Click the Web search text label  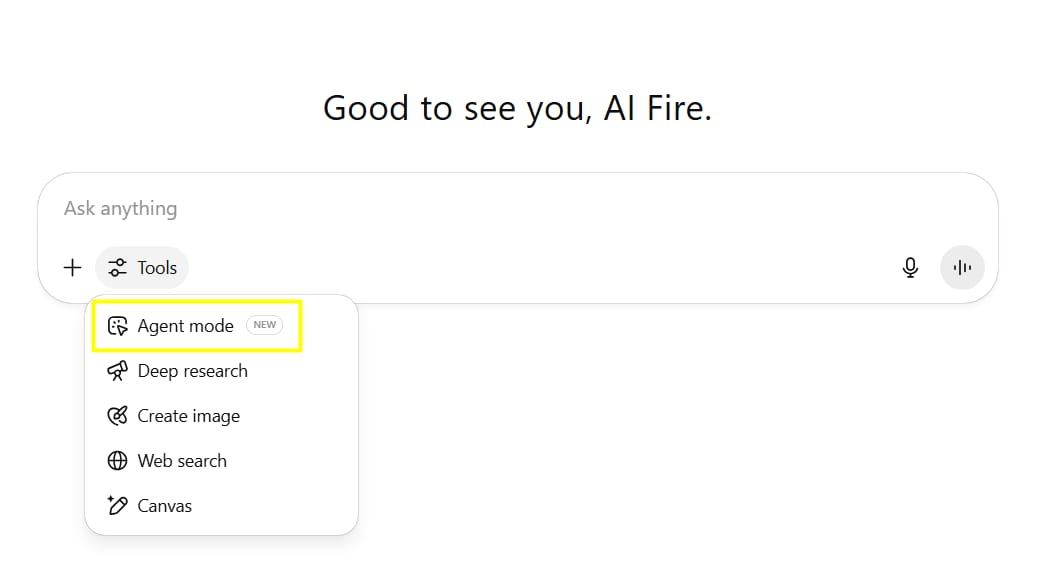182,461
